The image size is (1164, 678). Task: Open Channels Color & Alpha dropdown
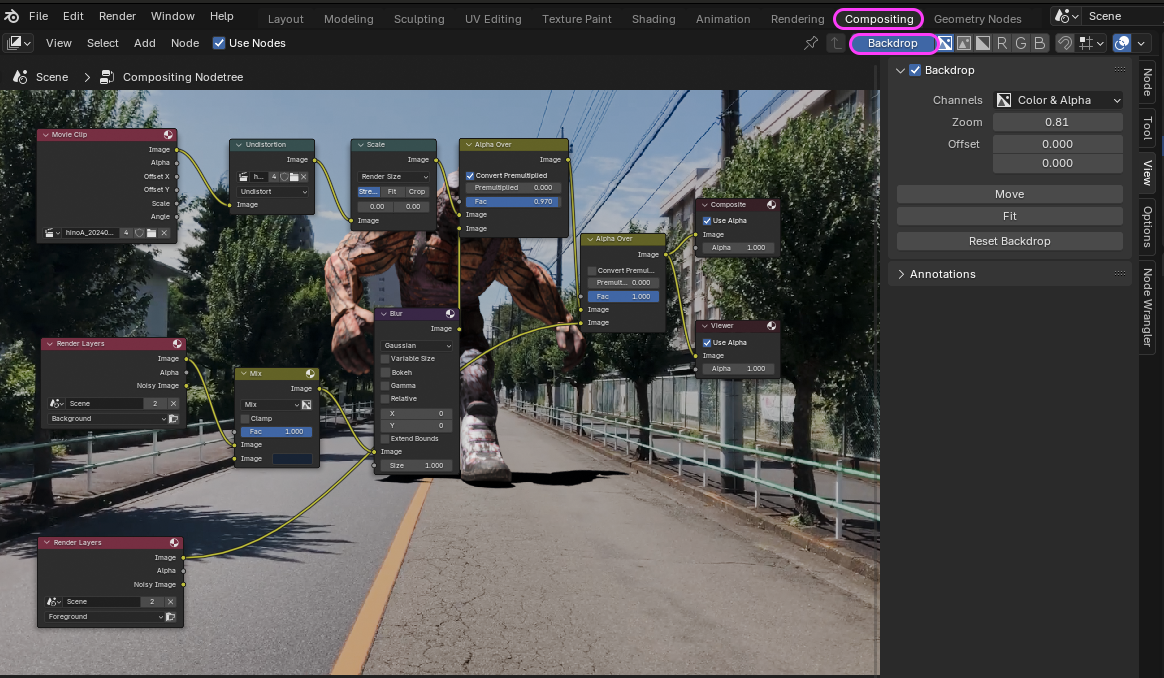(1058, 100)
